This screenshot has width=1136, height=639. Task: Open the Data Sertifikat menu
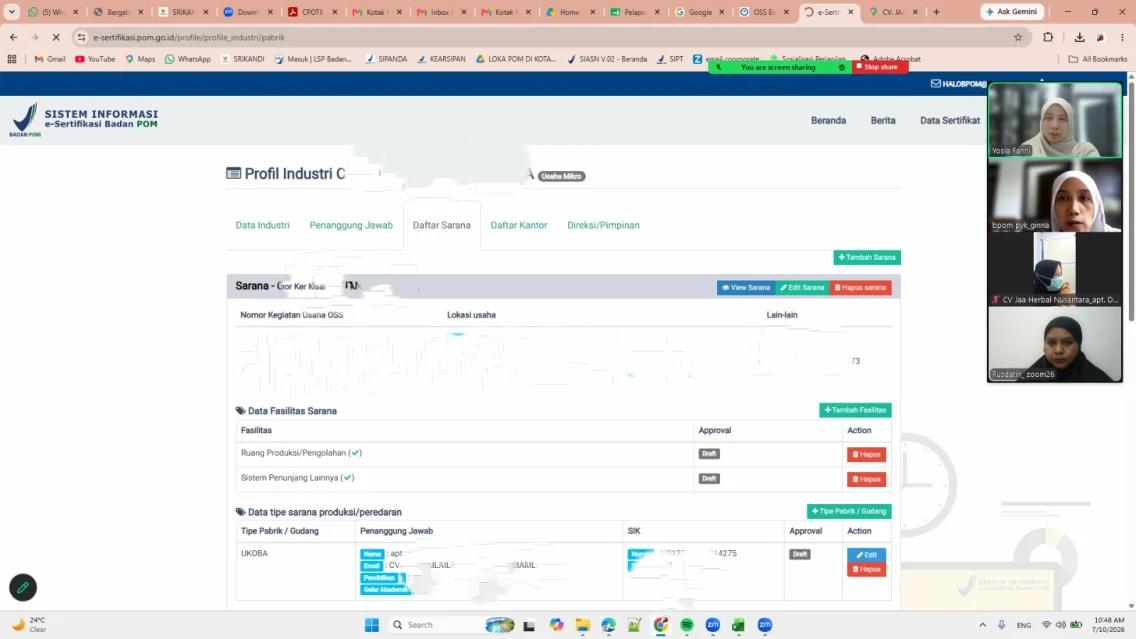click(950, 120)
